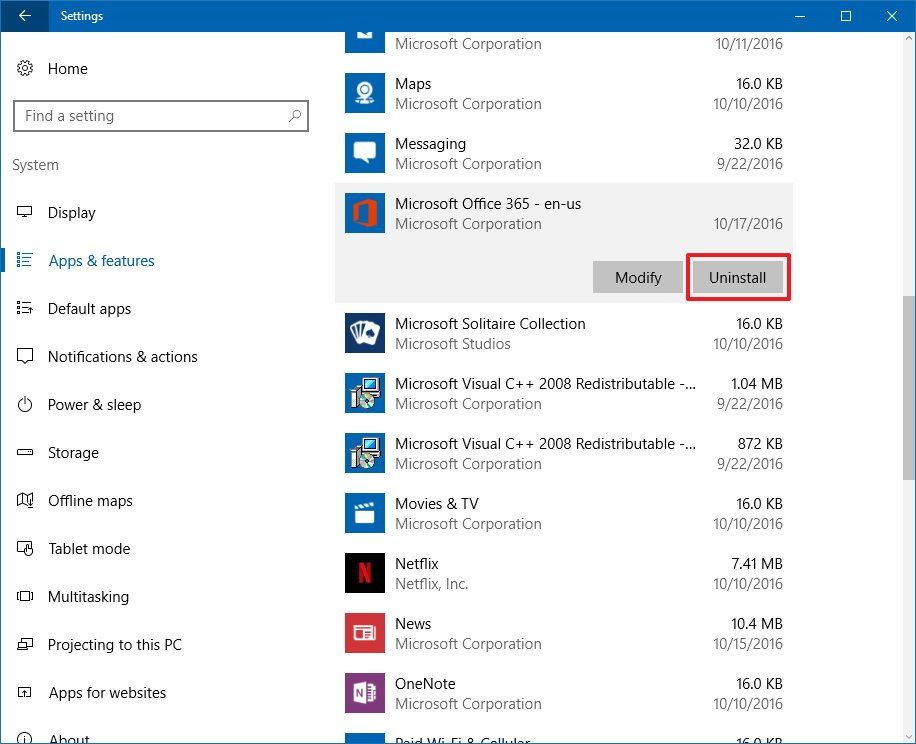Screen dimensions: 916x744
Task: Click the Offline maps icon
Action: (x=25, y=500)
